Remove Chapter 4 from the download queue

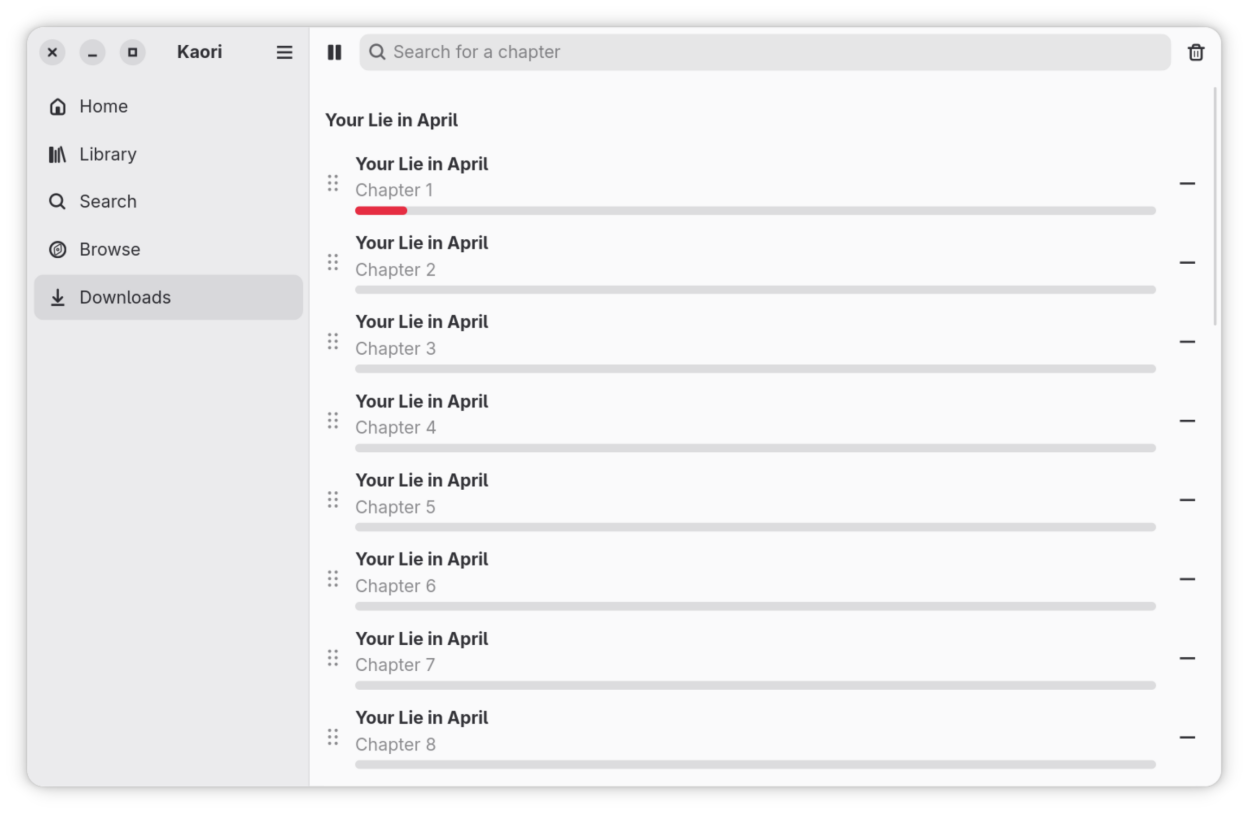tap(1187, 421)
